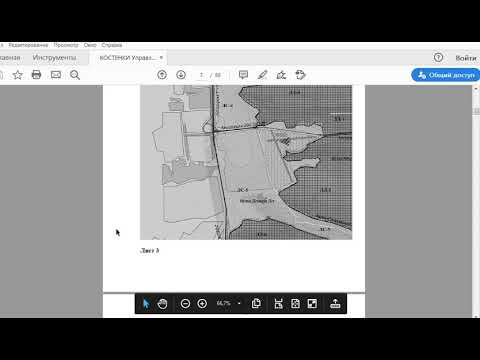Activate the selection arrow tool
This screenshot has width=480, height=360.
point(146,304)
